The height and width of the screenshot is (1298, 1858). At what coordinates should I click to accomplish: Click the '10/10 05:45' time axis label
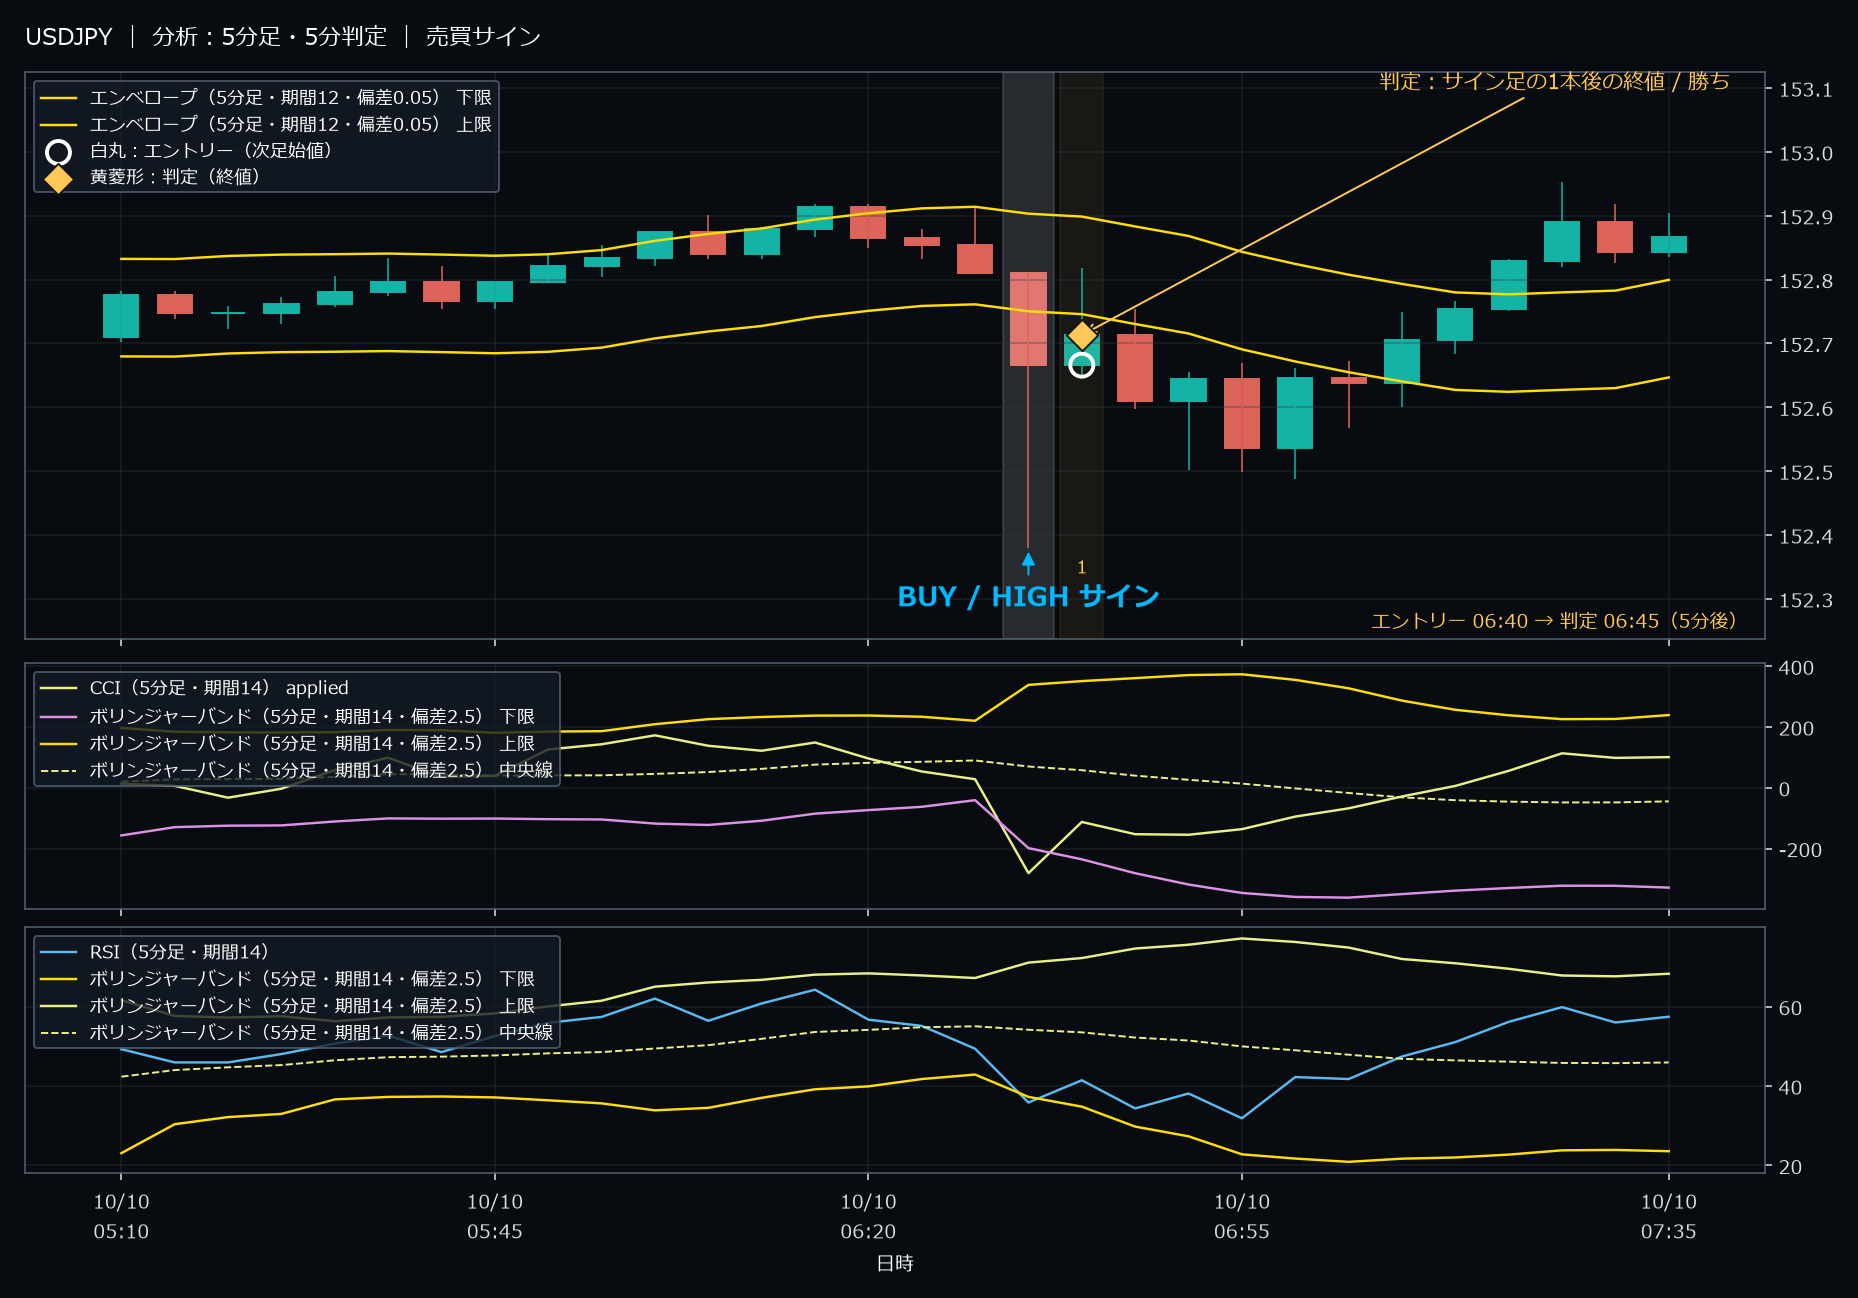click(495, 1217)
